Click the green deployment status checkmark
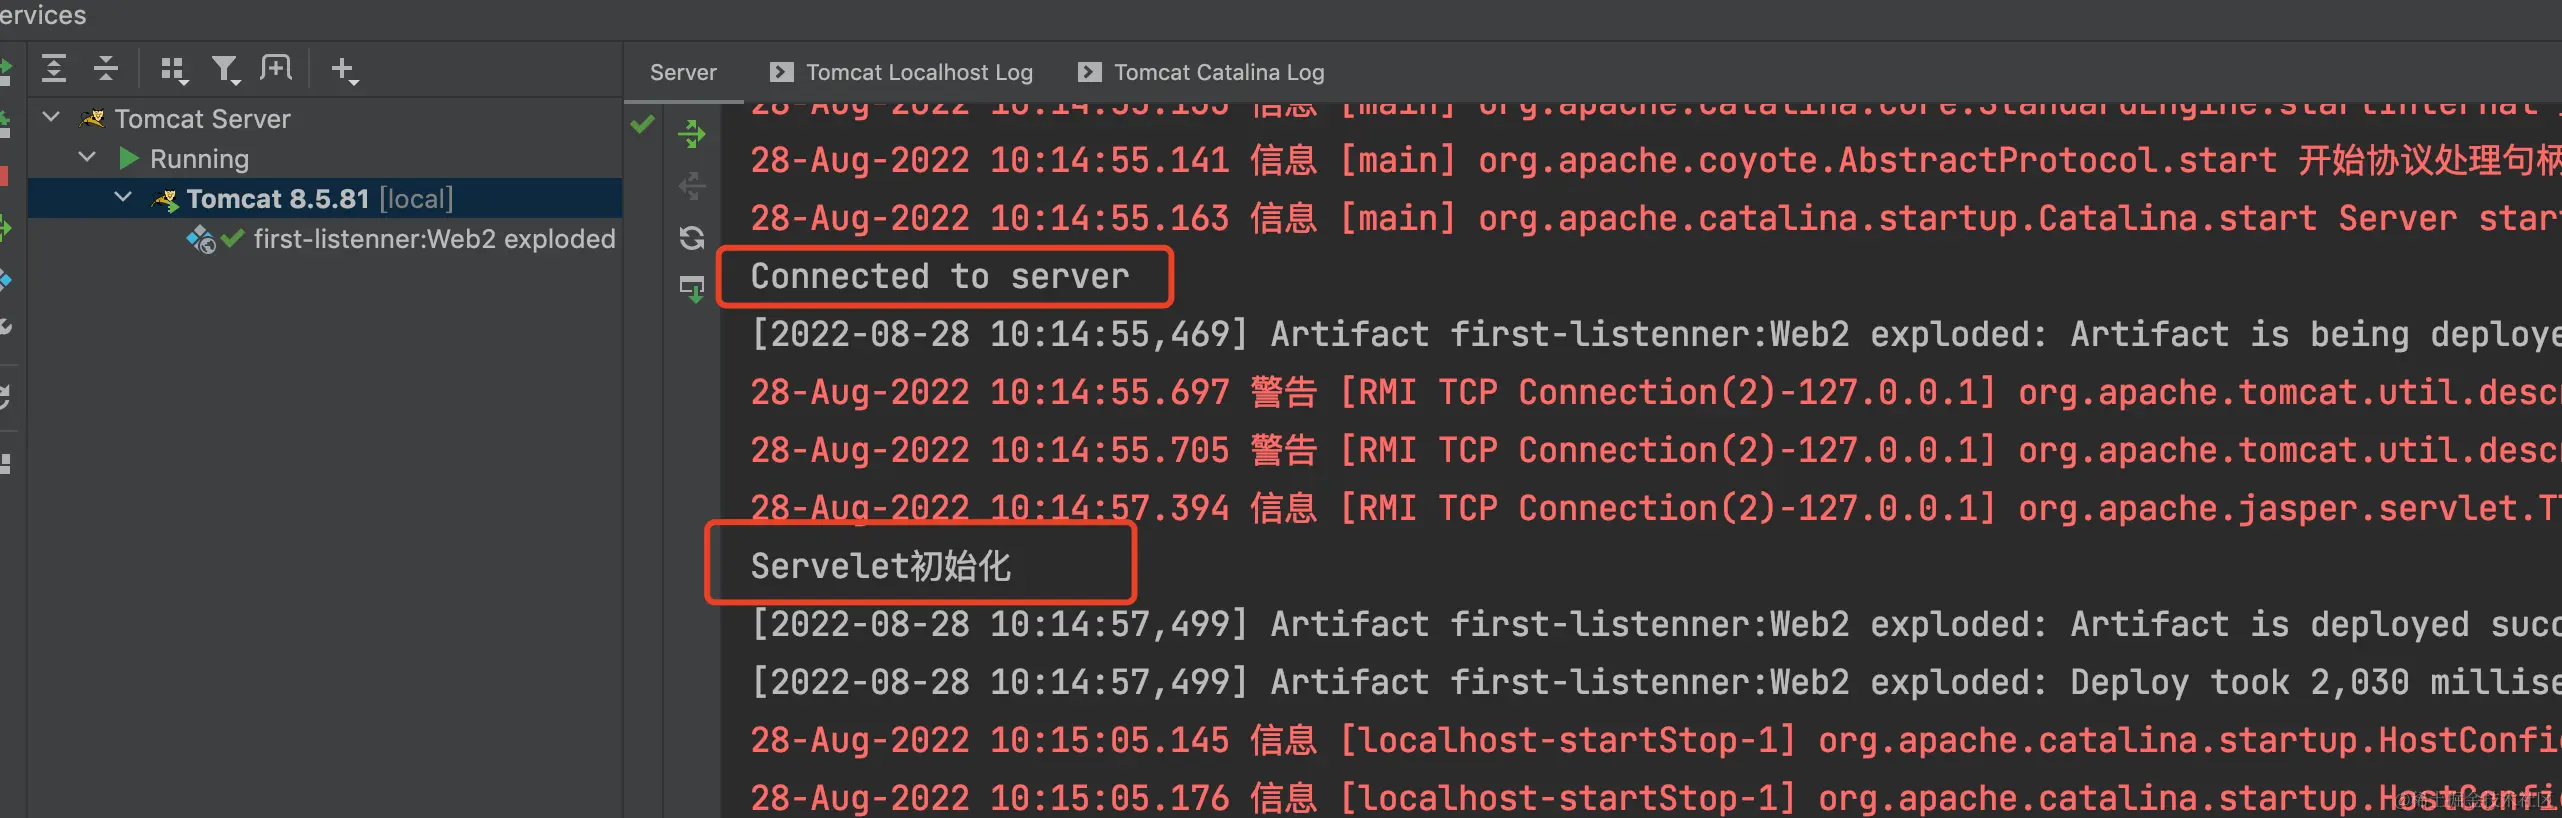This screenshot has height=818, width=2562. (x=643, y=124)
